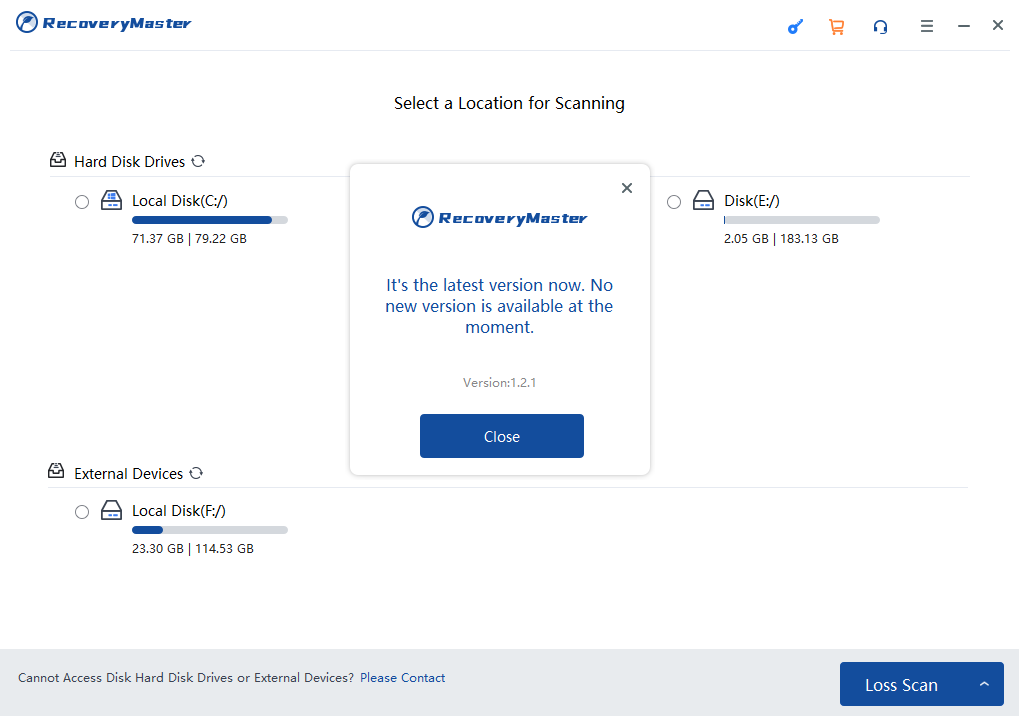Click the latest version message text
Image resolution: width=1019 pixels, height=716 pixels.
click(x=499, y=306)
